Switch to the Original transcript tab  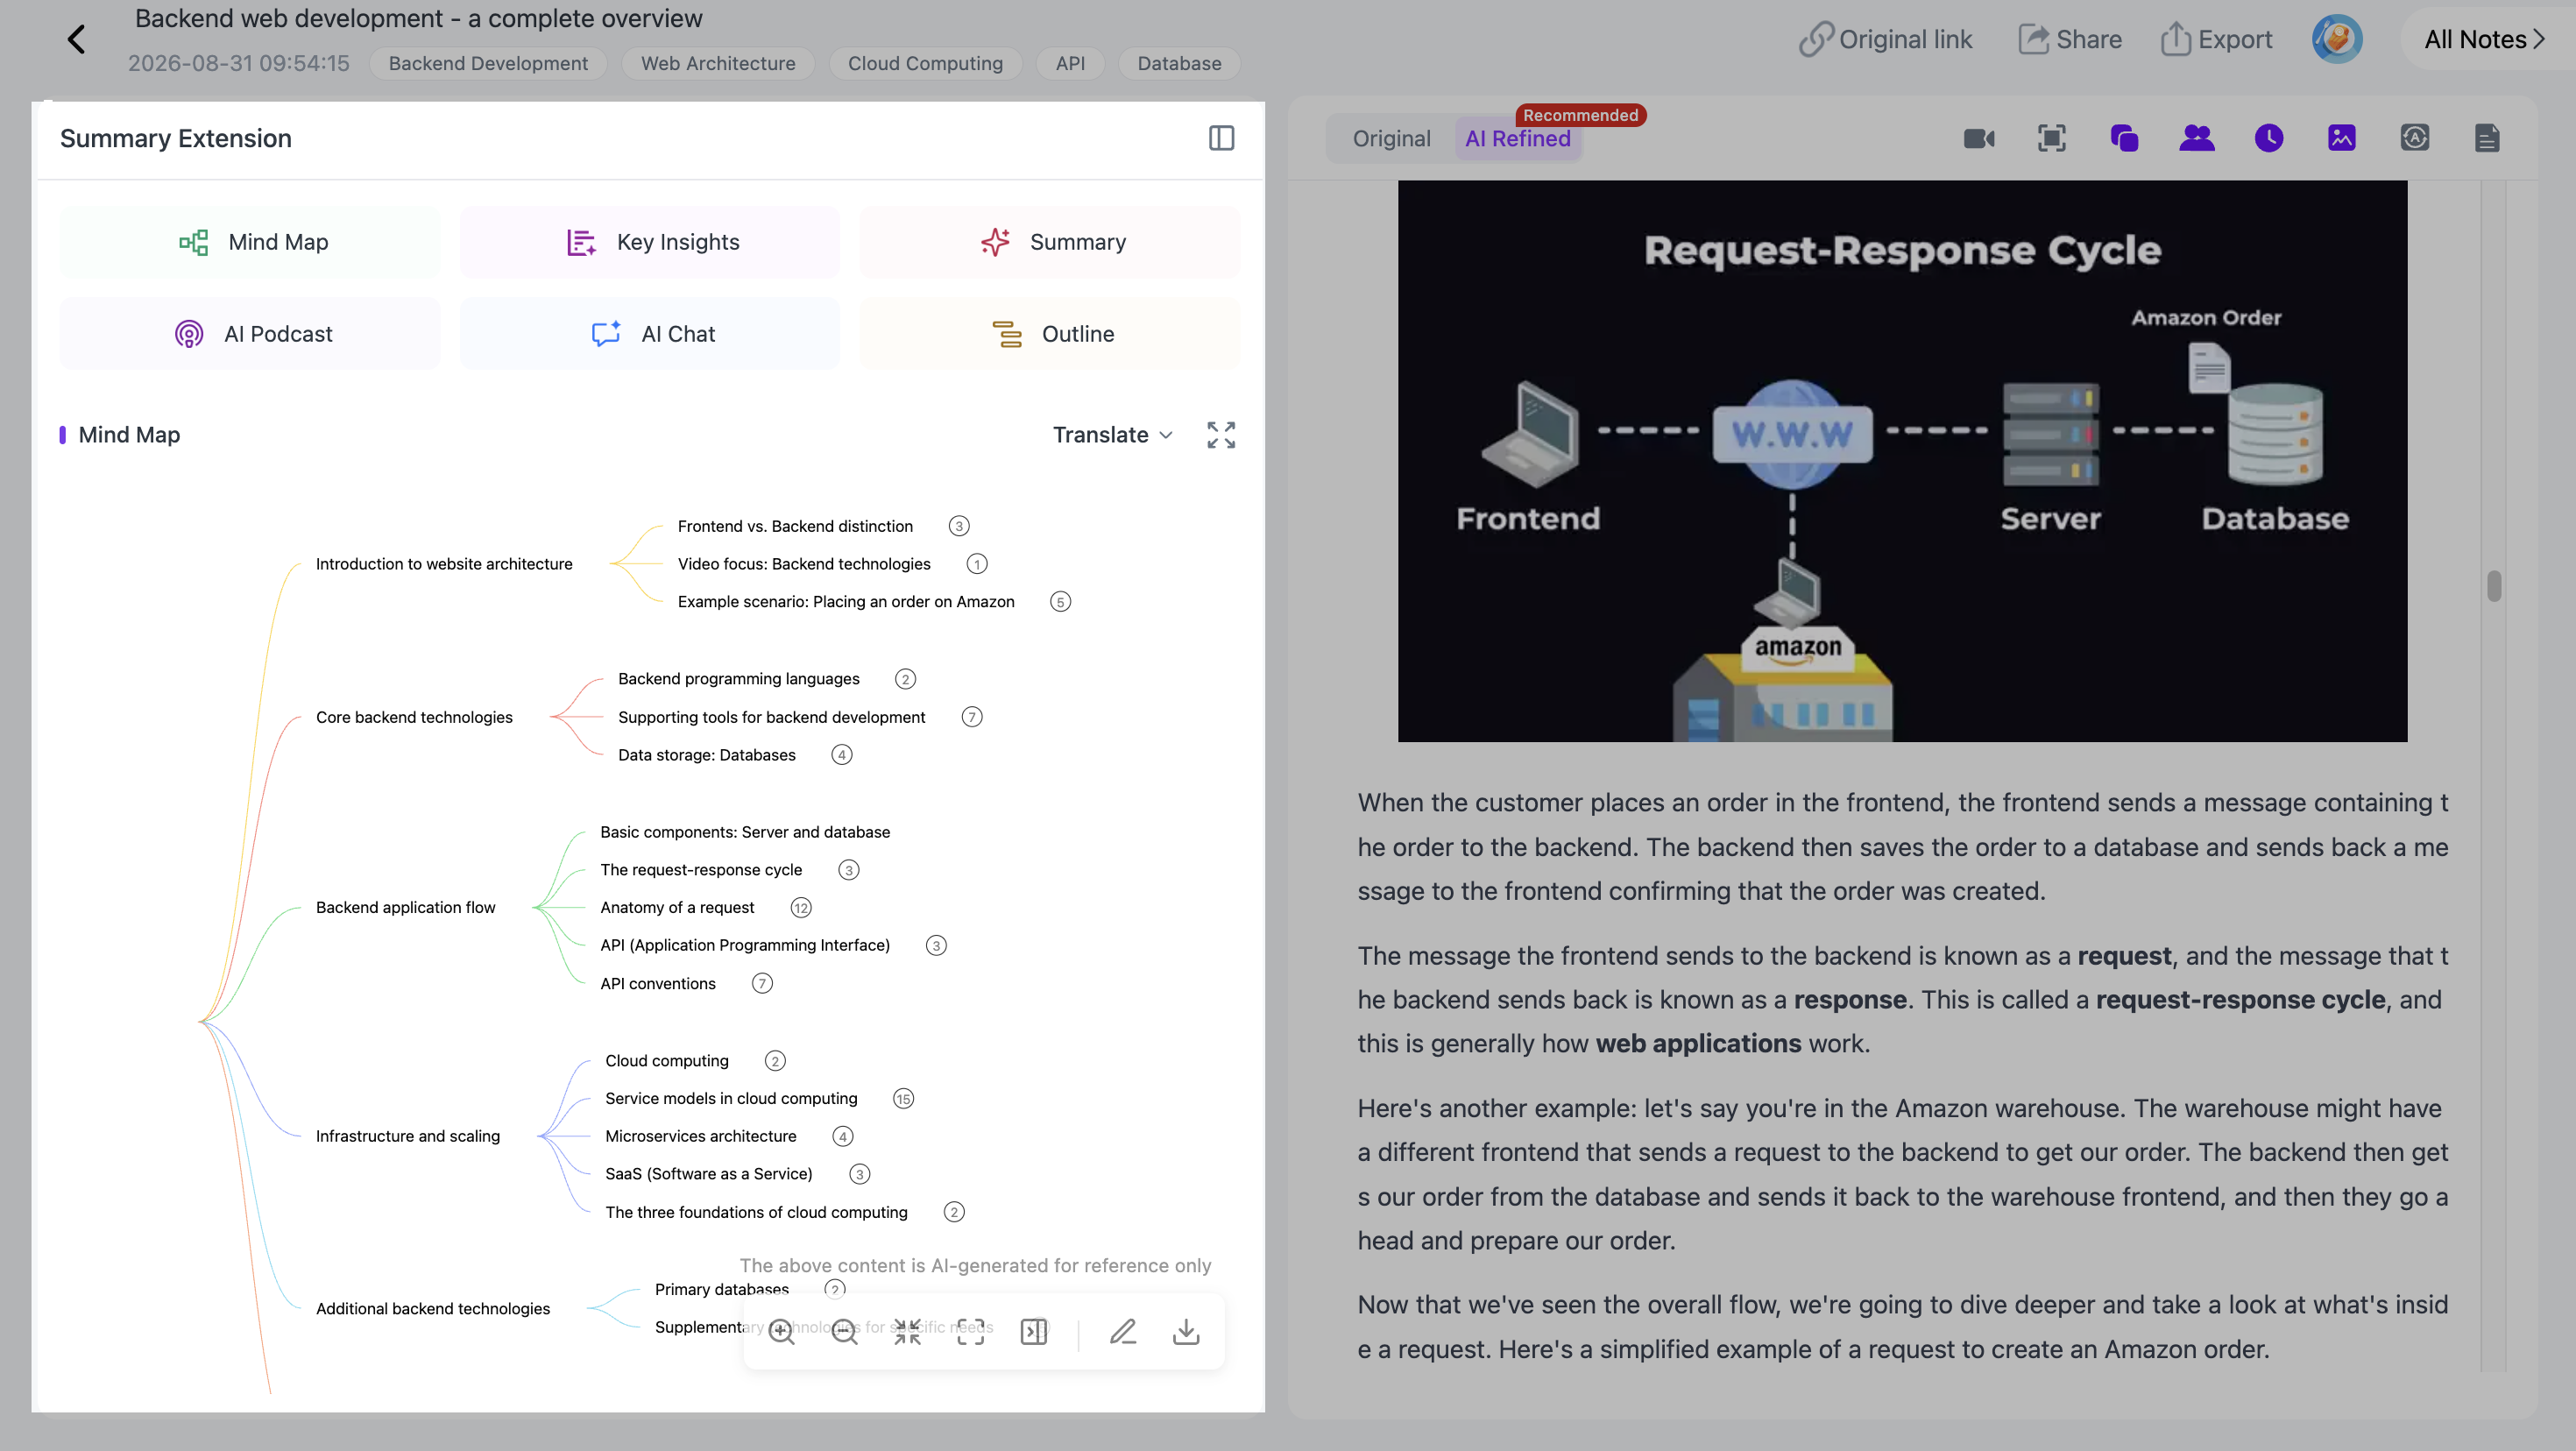pyautogui.click(x=1391, y=139)
